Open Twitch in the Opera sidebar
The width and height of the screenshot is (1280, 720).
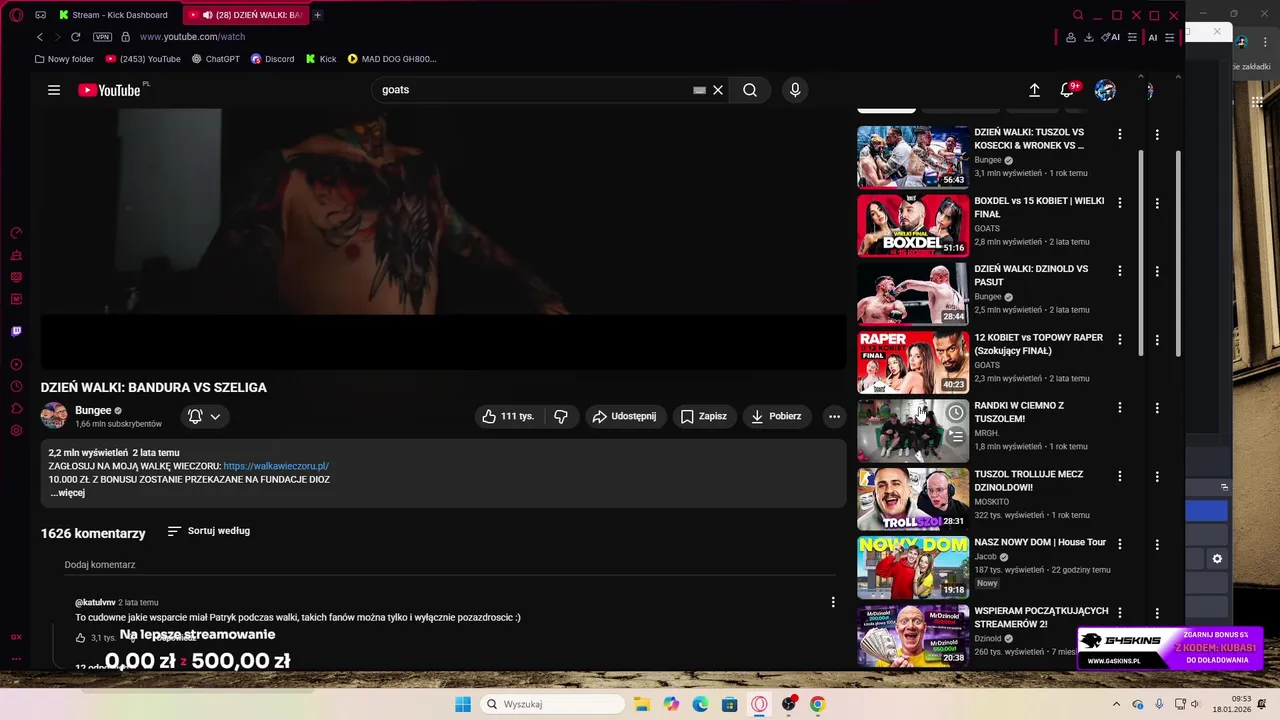click(x=16, y=331)
